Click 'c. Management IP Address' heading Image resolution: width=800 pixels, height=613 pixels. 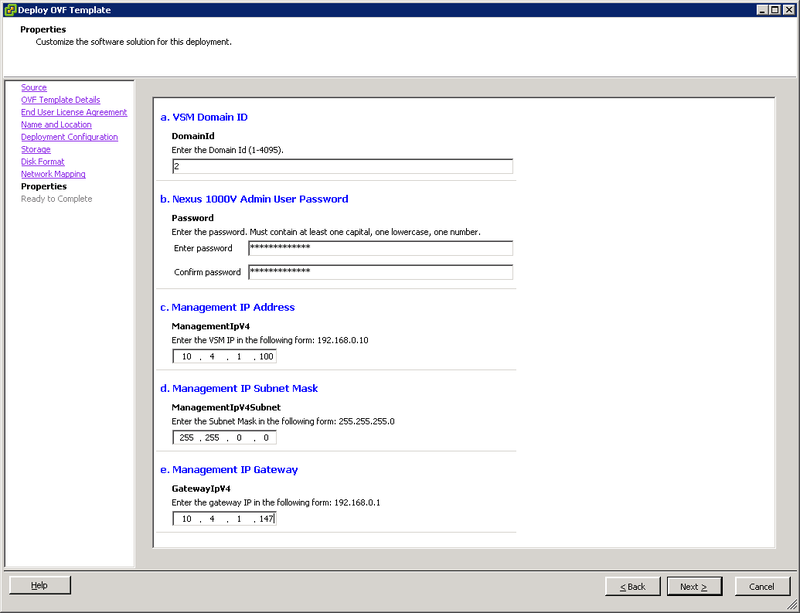(x=228, y=307)
